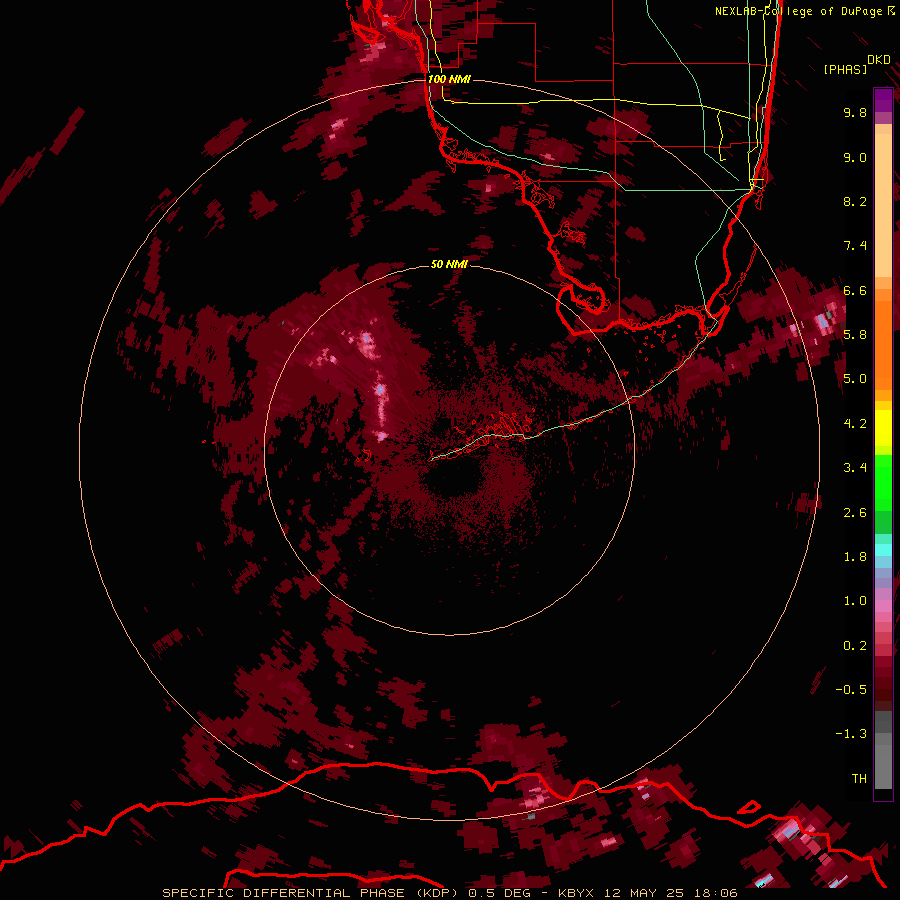Click the -1.3 value on the scale
Viewport: 900px width, 900px height.
tap(851, 734)
